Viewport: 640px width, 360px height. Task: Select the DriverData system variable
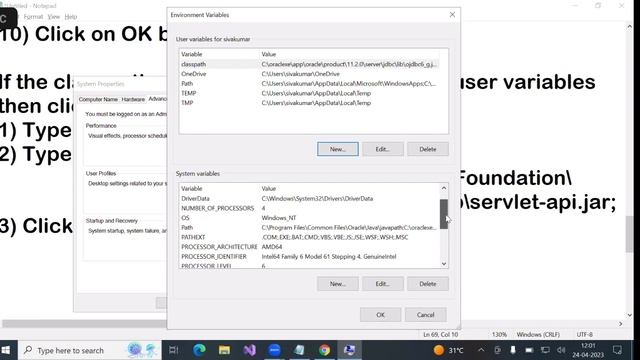[x=309, y=198]
